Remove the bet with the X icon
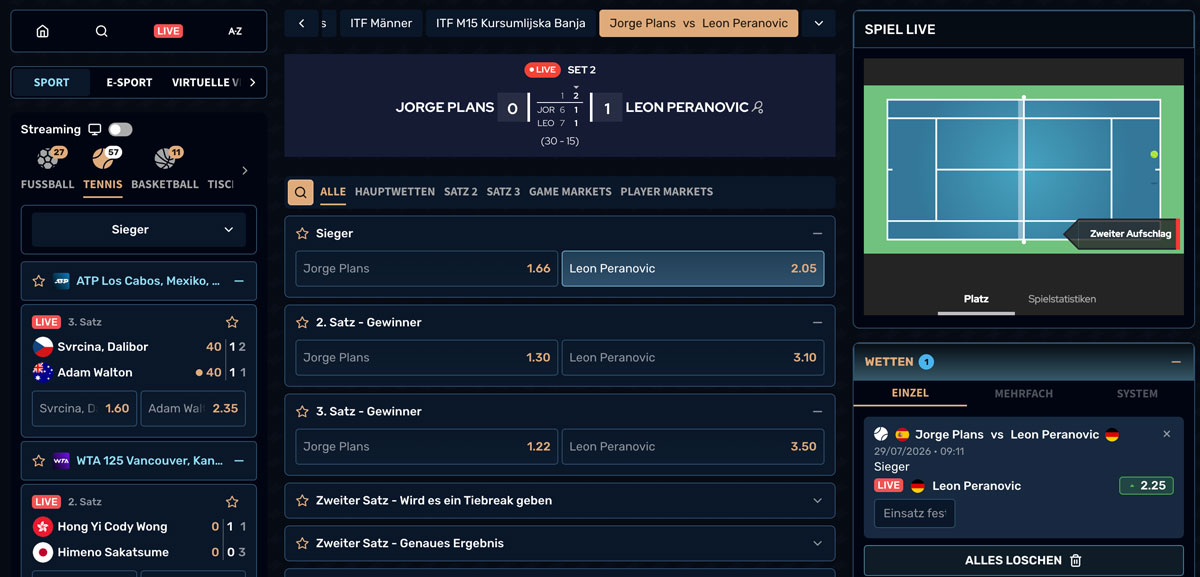 coord(1166,434)
